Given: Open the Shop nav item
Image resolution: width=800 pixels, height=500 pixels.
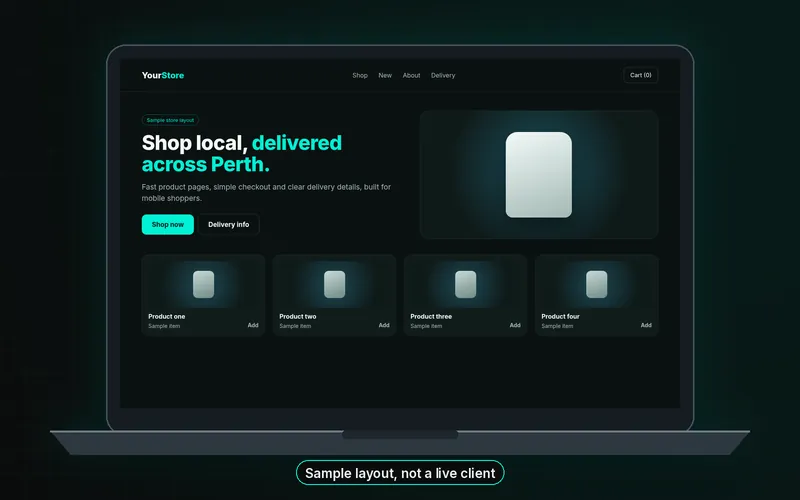Looking at the screenshot, I should click(360, 75).
